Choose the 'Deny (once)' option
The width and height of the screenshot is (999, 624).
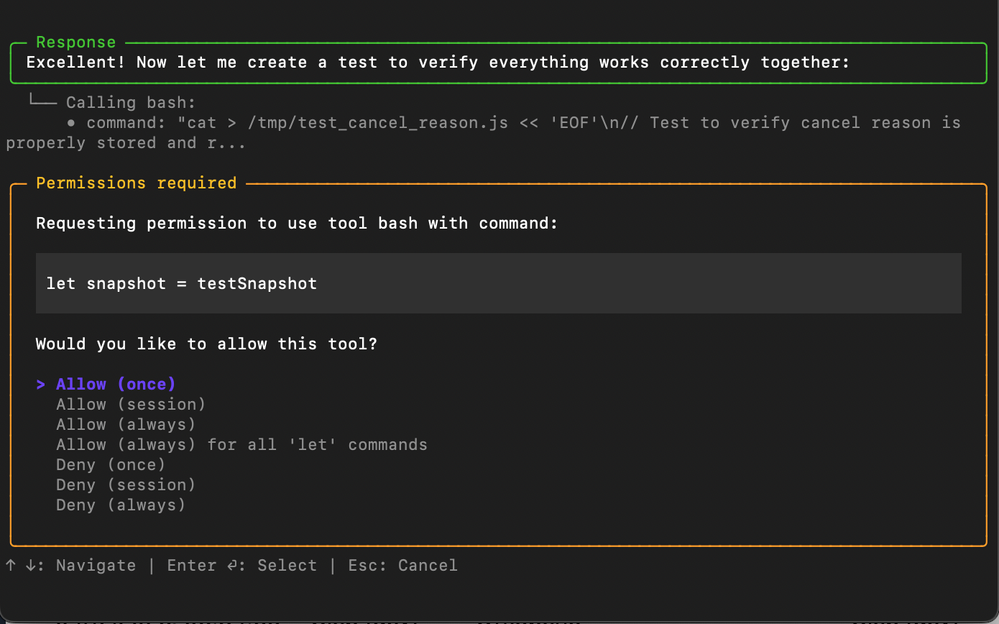[x=110, y=465]
